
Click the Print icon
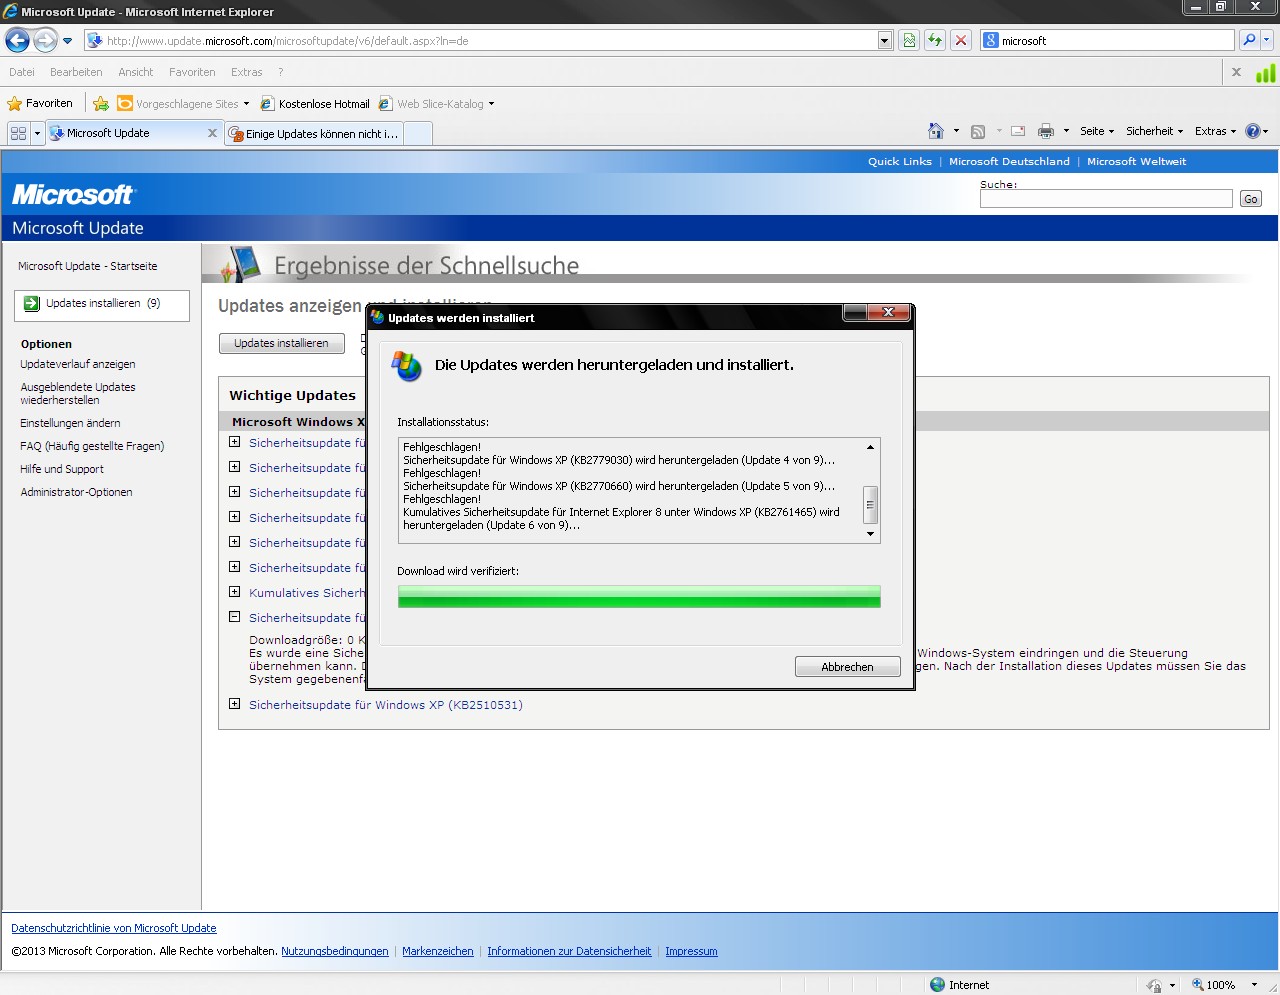click(1046, 131)
